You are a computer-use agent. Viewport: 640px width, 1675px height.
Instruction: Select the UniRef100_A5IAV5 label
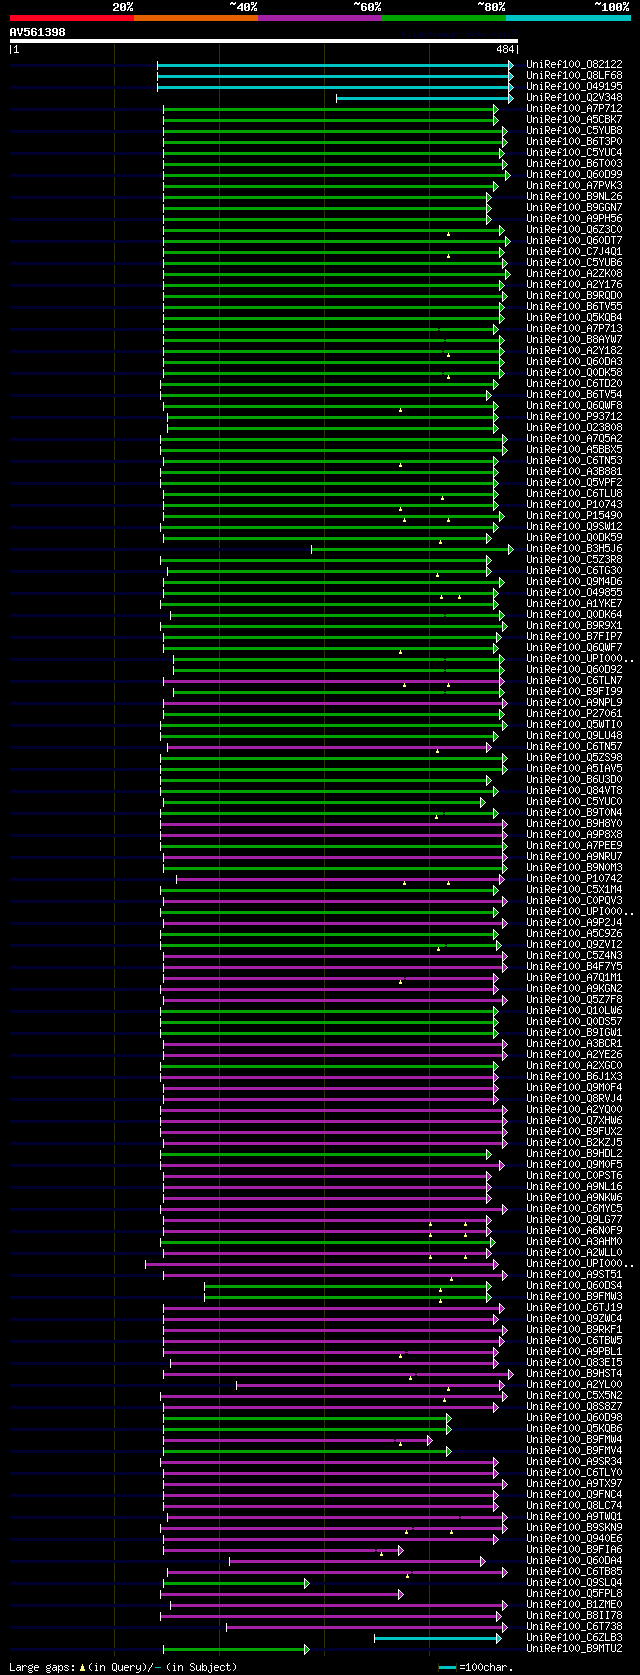574,768
